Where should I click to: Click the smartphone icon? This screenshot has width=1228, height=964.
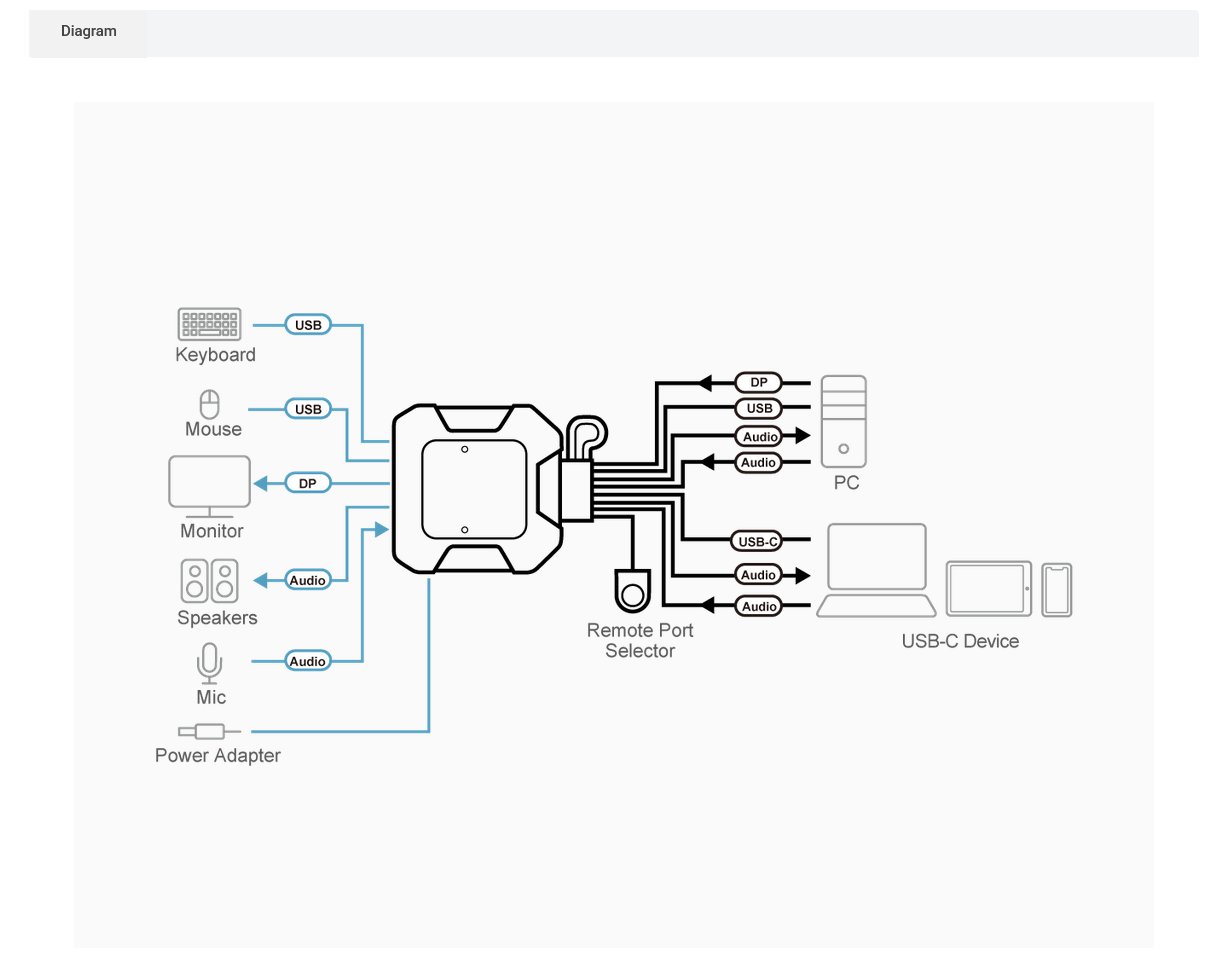click(x=1057, y=590)
